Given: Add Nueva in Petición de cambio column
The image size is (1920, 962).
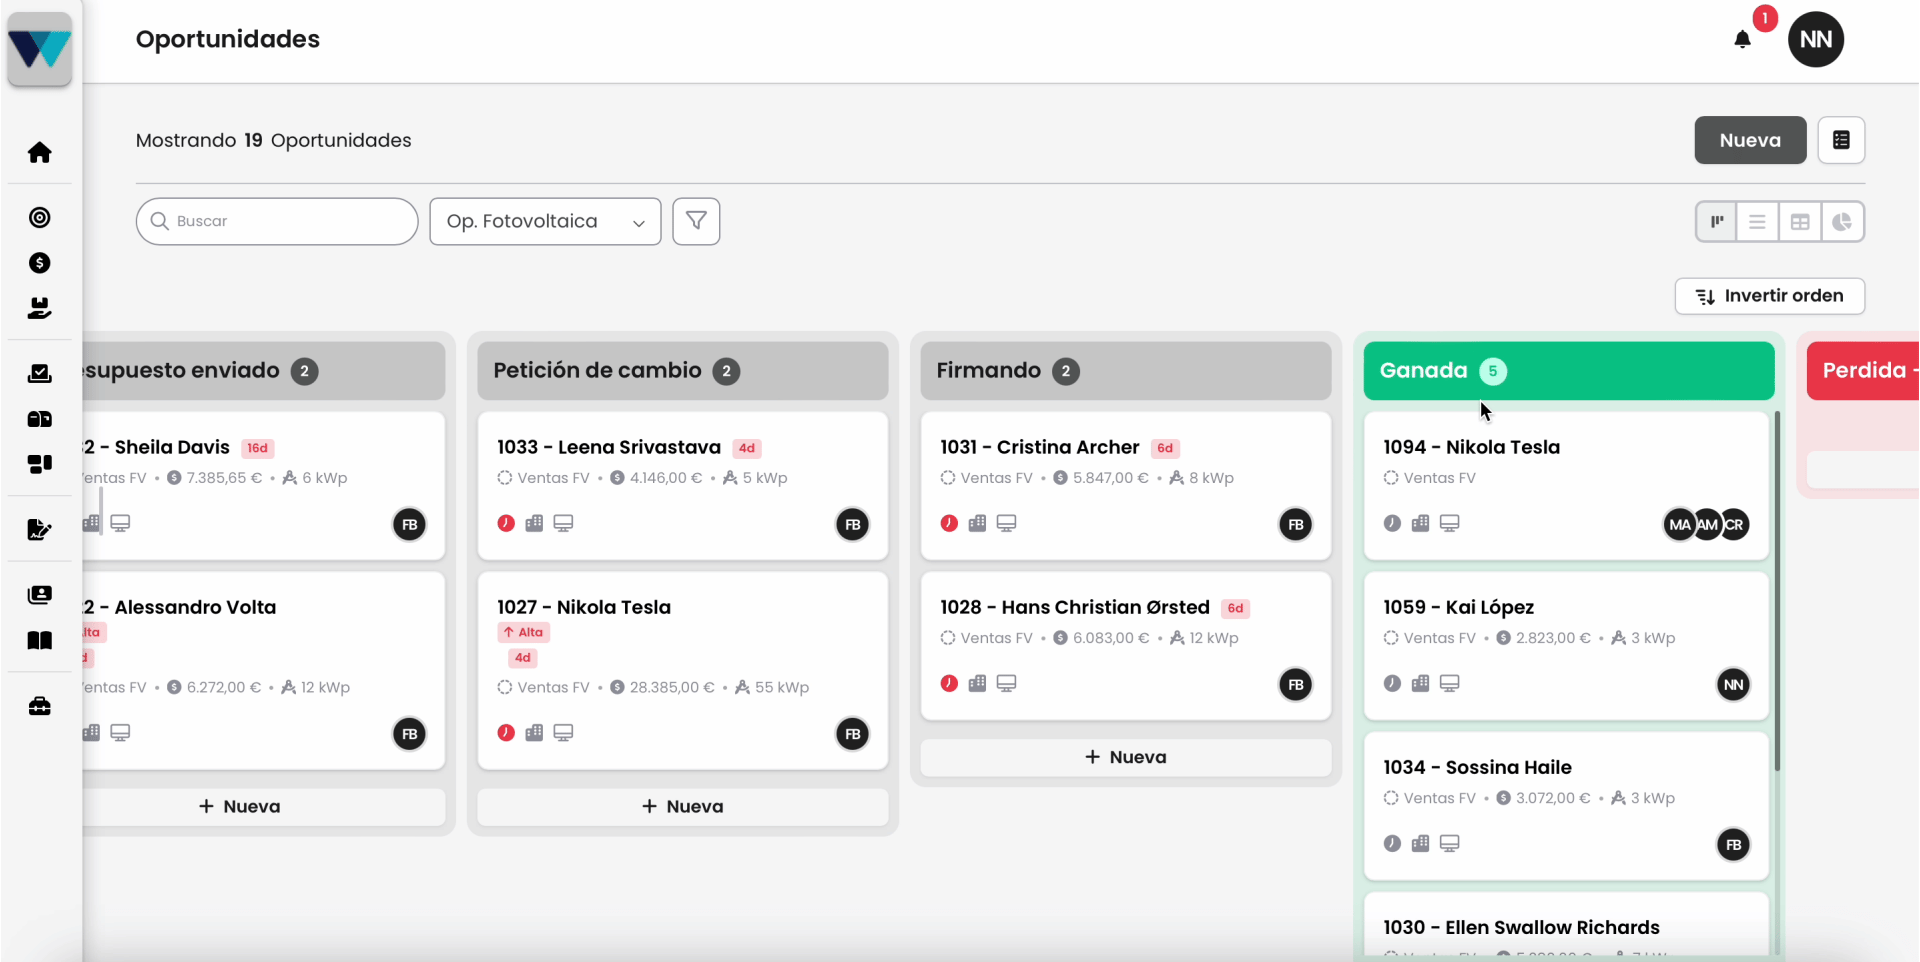Looking at the screenshot, I should (x=683, y=806).
